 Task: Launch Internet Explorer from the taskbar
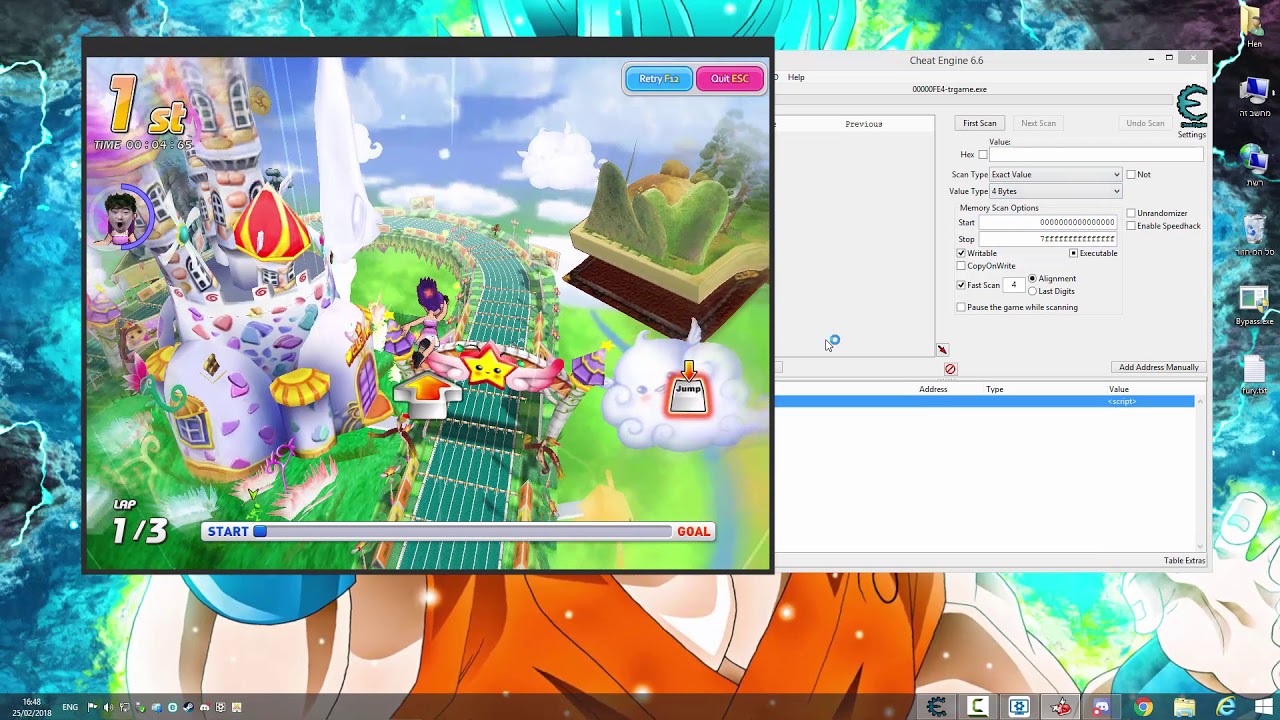point(1225,707)
